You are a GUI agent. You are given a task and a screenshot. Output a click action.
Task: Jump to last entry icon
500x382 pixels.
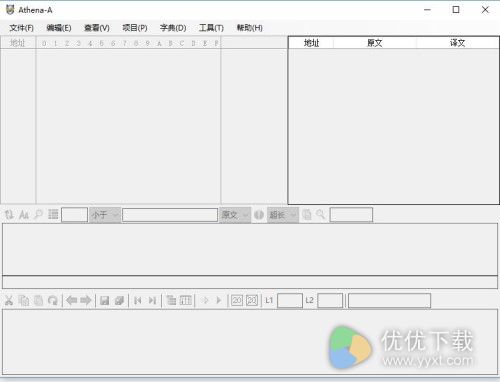152,301
